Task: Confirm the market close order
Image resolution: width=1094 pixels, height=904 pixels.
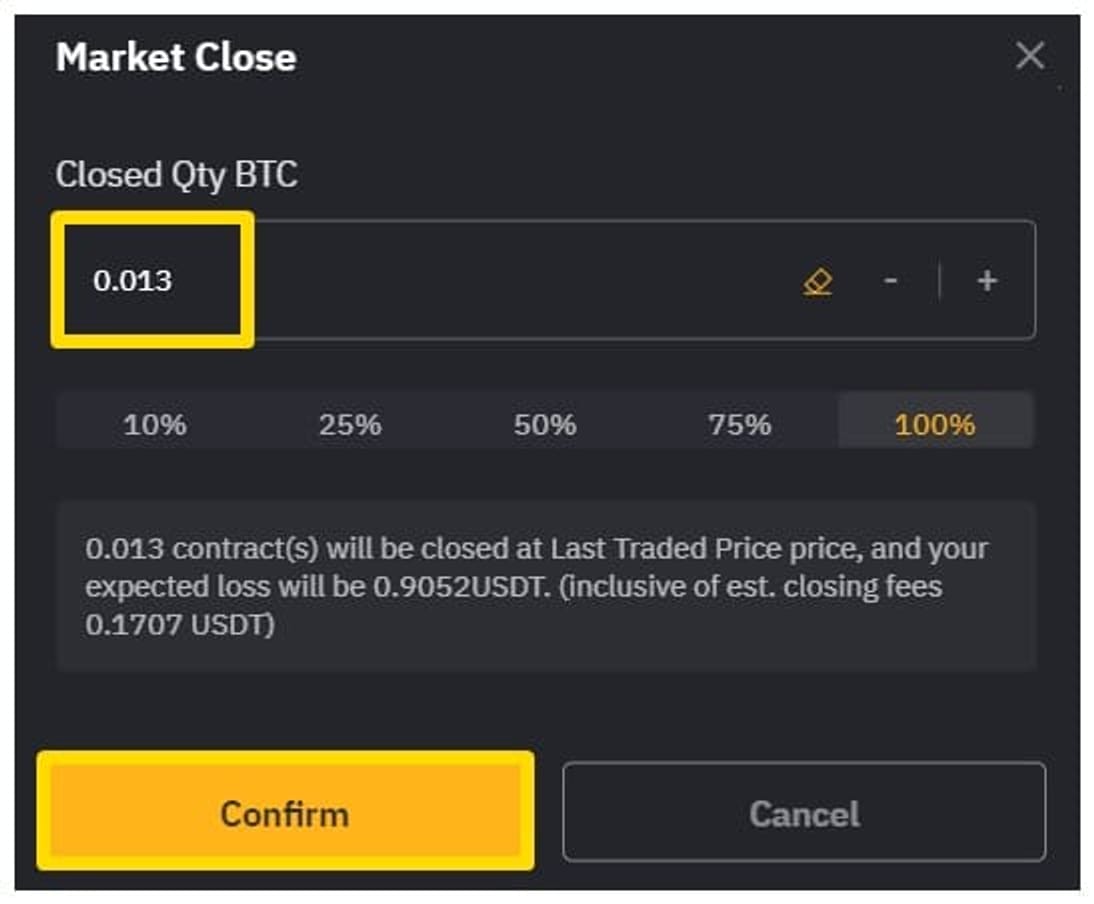Action: 285,812
